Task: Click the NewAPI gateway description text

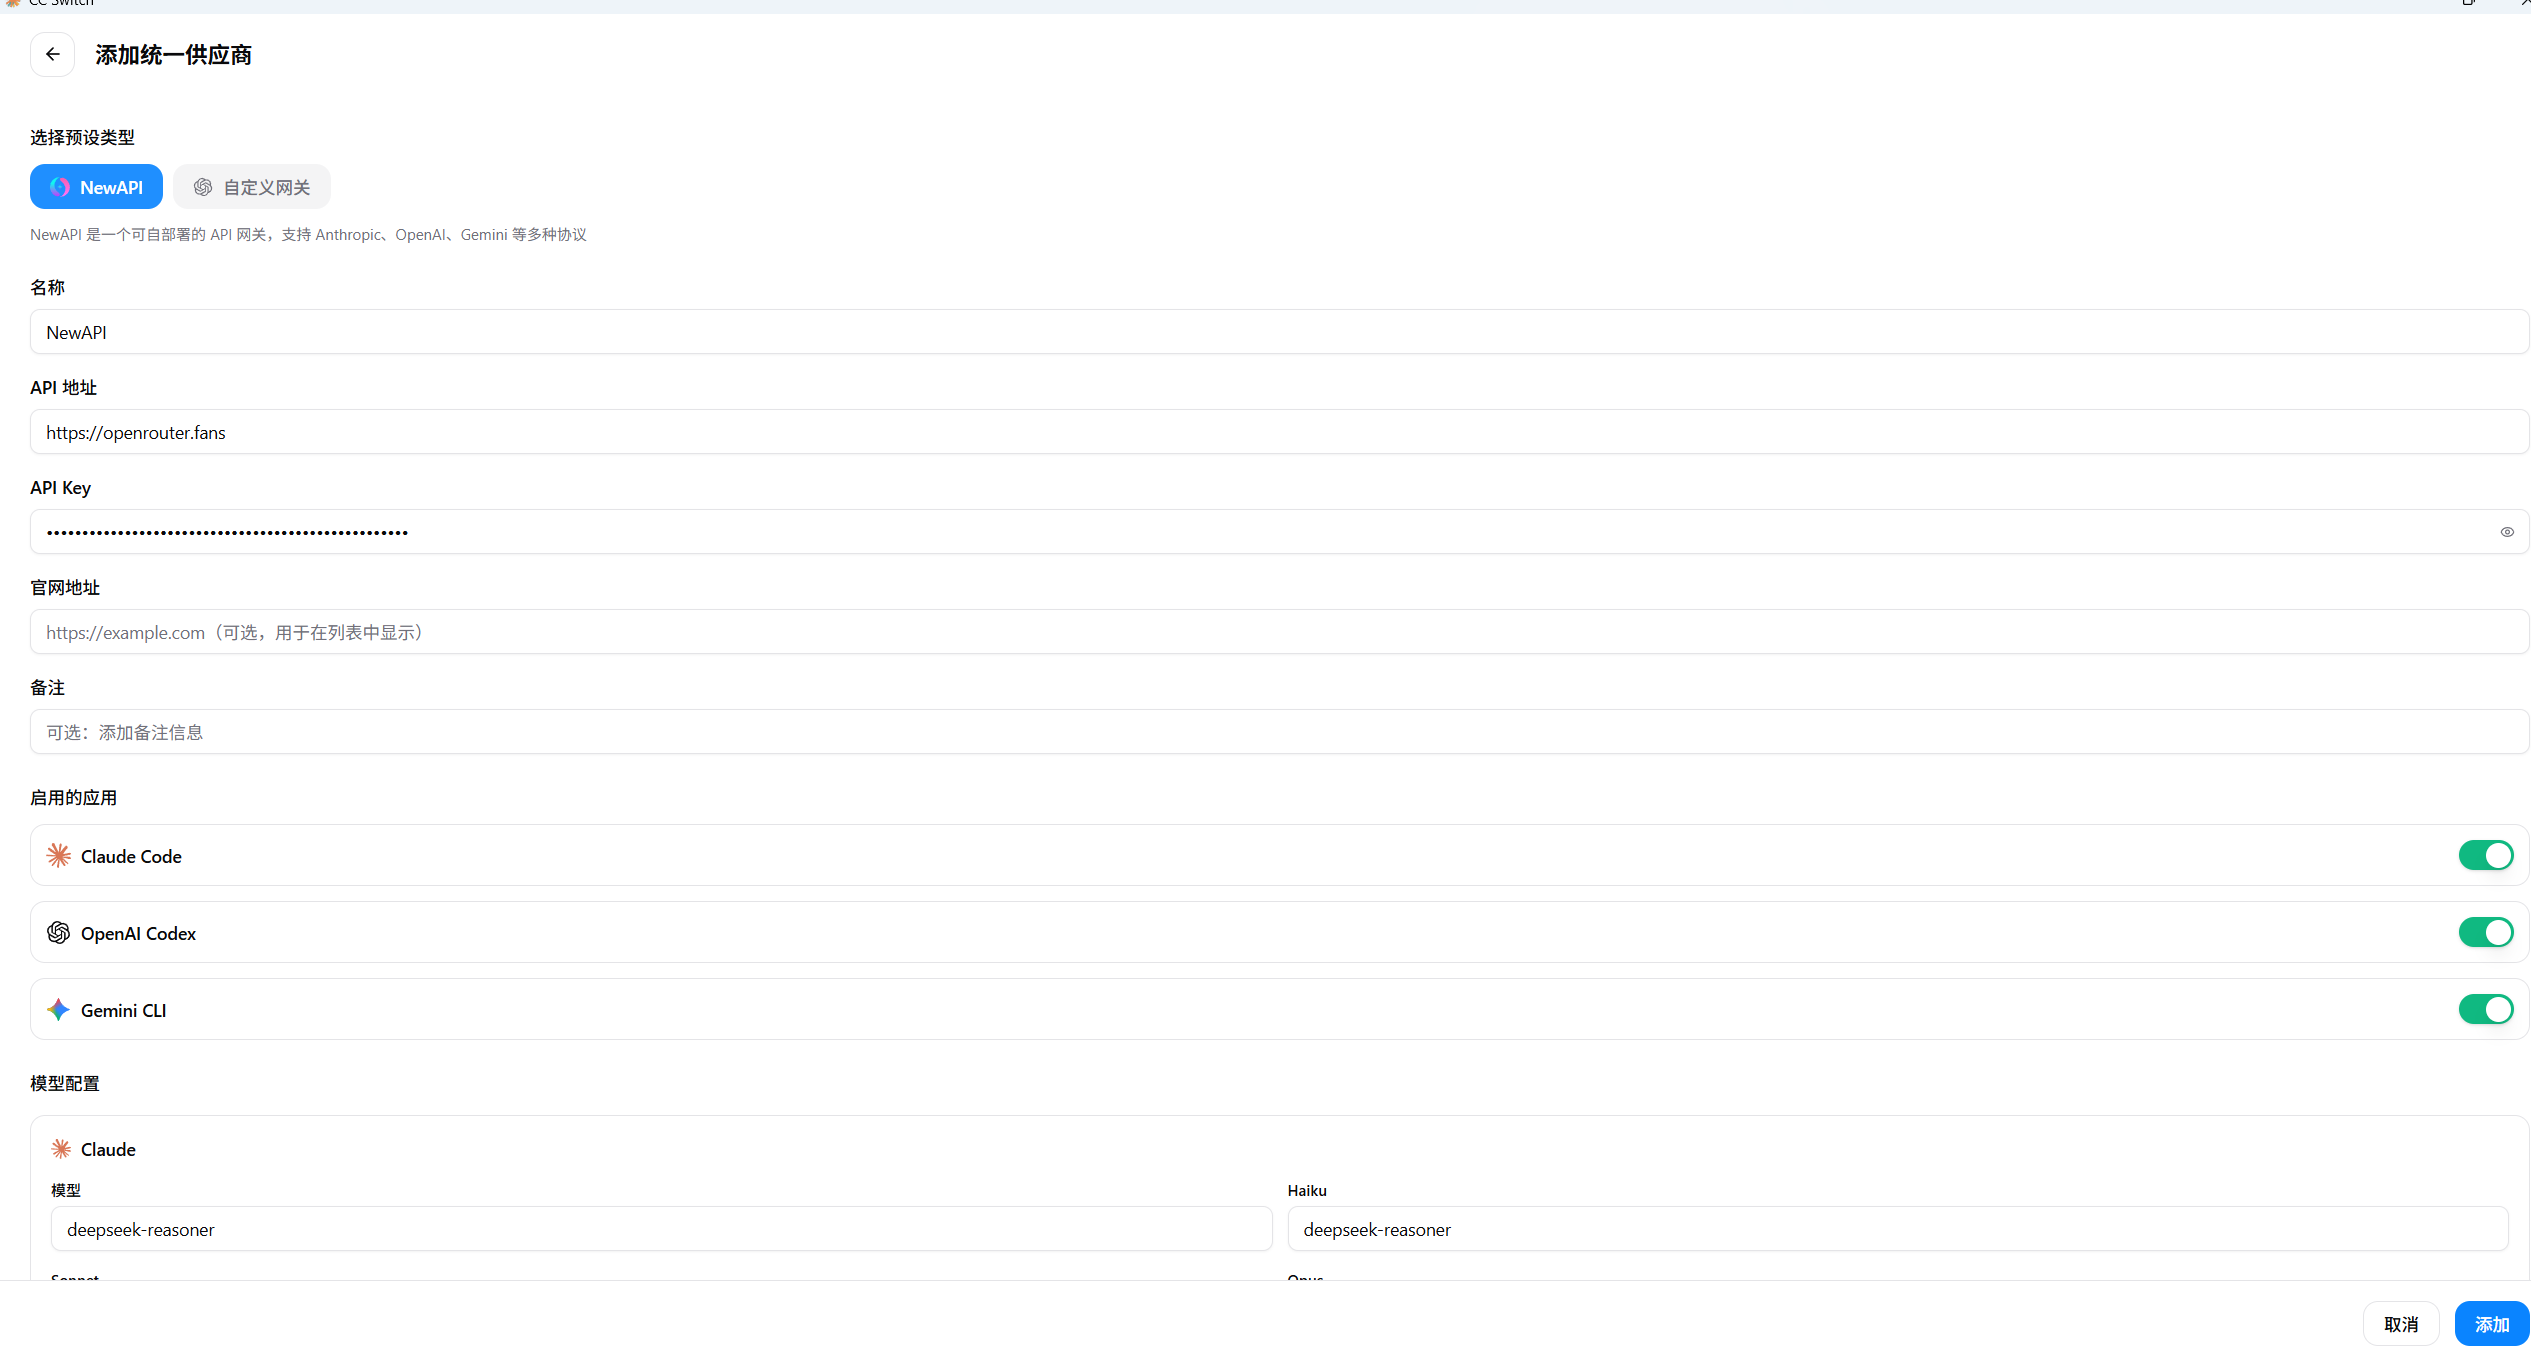Action: [x=308, y=235]
